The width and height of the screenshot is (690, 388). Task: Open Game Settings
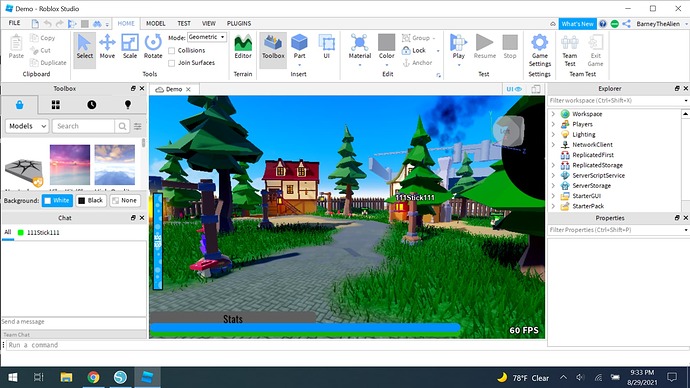coord(540,51)
